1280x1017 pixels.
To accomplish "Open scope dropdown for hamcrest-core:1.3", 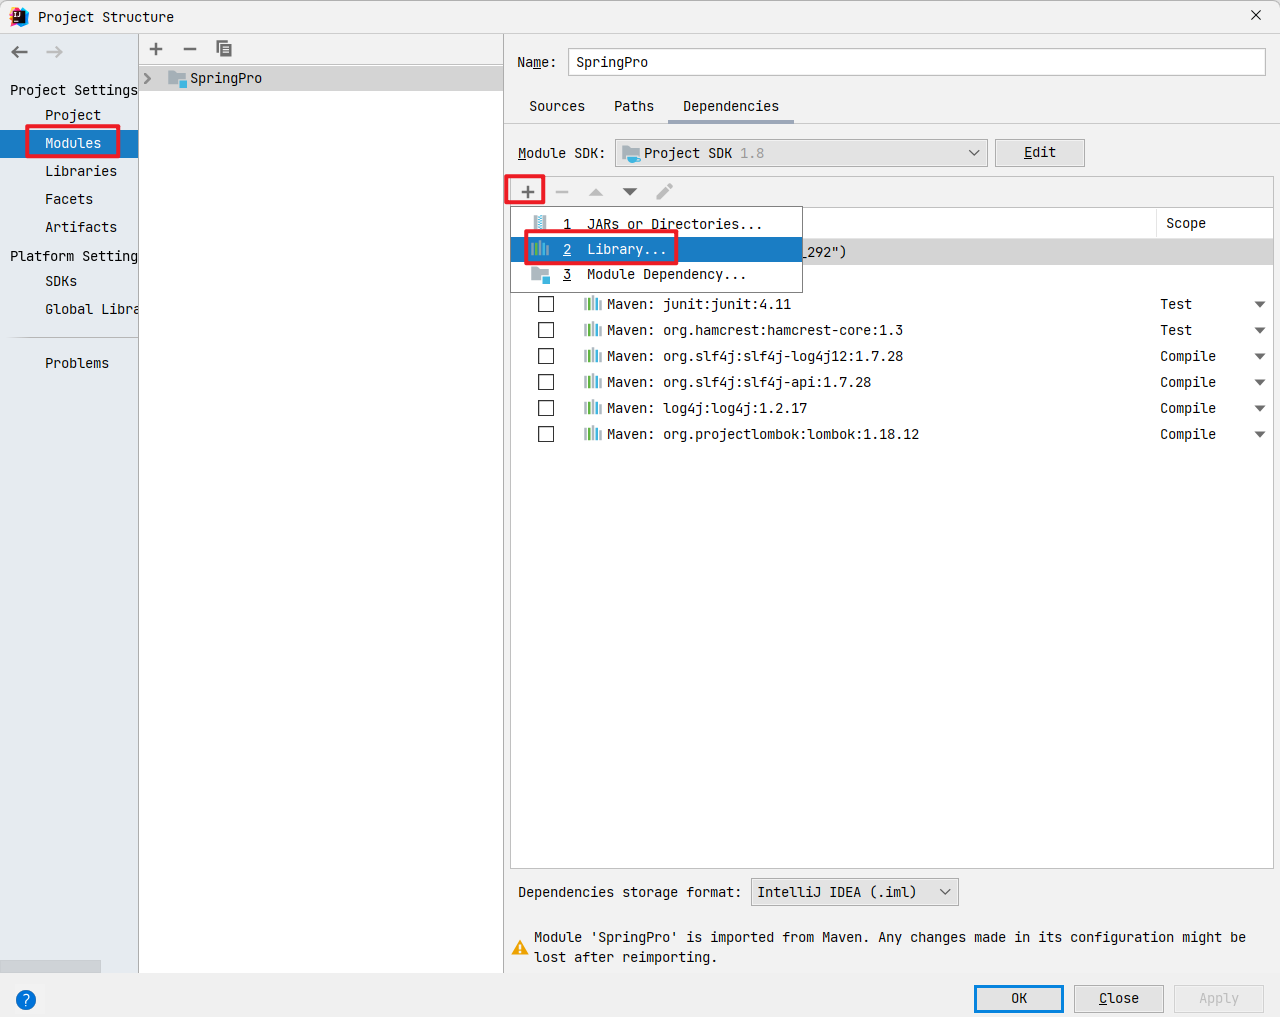I will pos(1260,330).
